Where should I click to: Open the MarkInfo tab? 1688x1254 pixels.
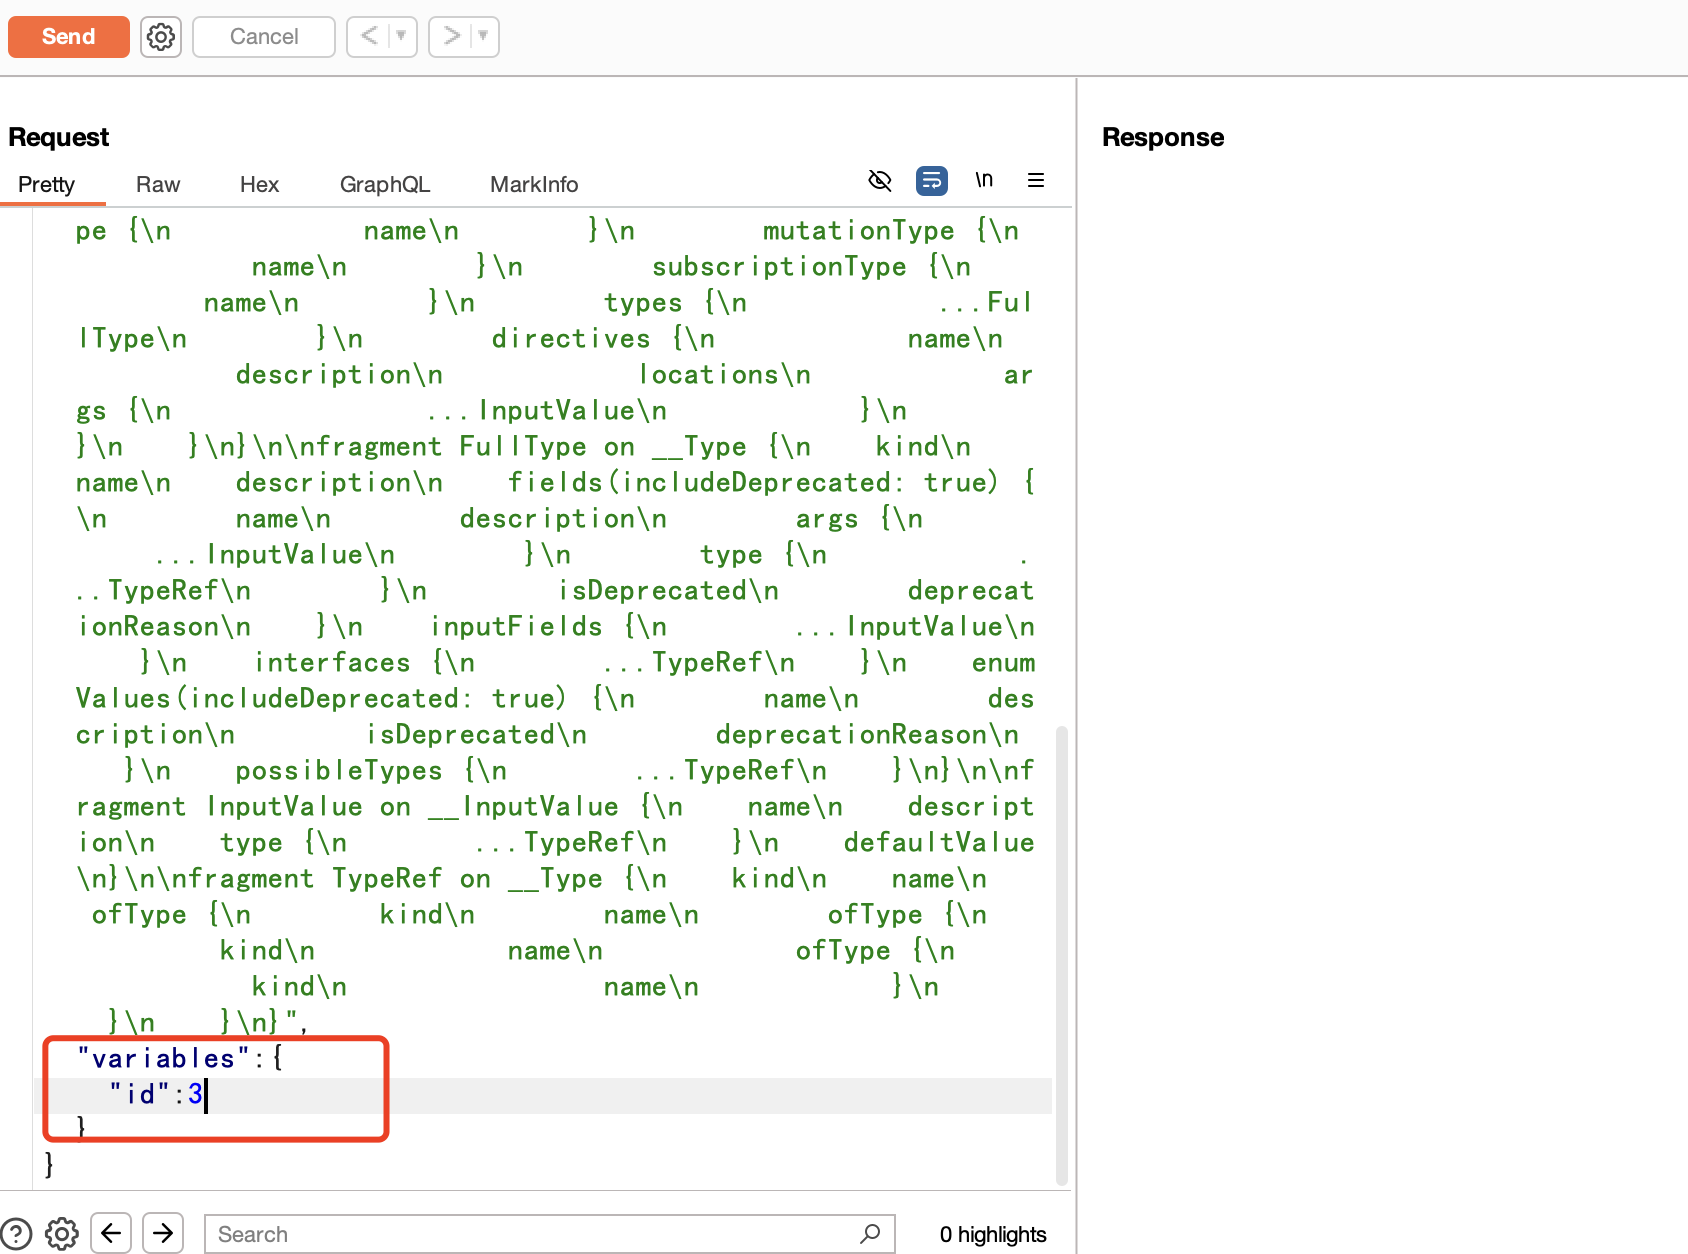tap(533, 184)
